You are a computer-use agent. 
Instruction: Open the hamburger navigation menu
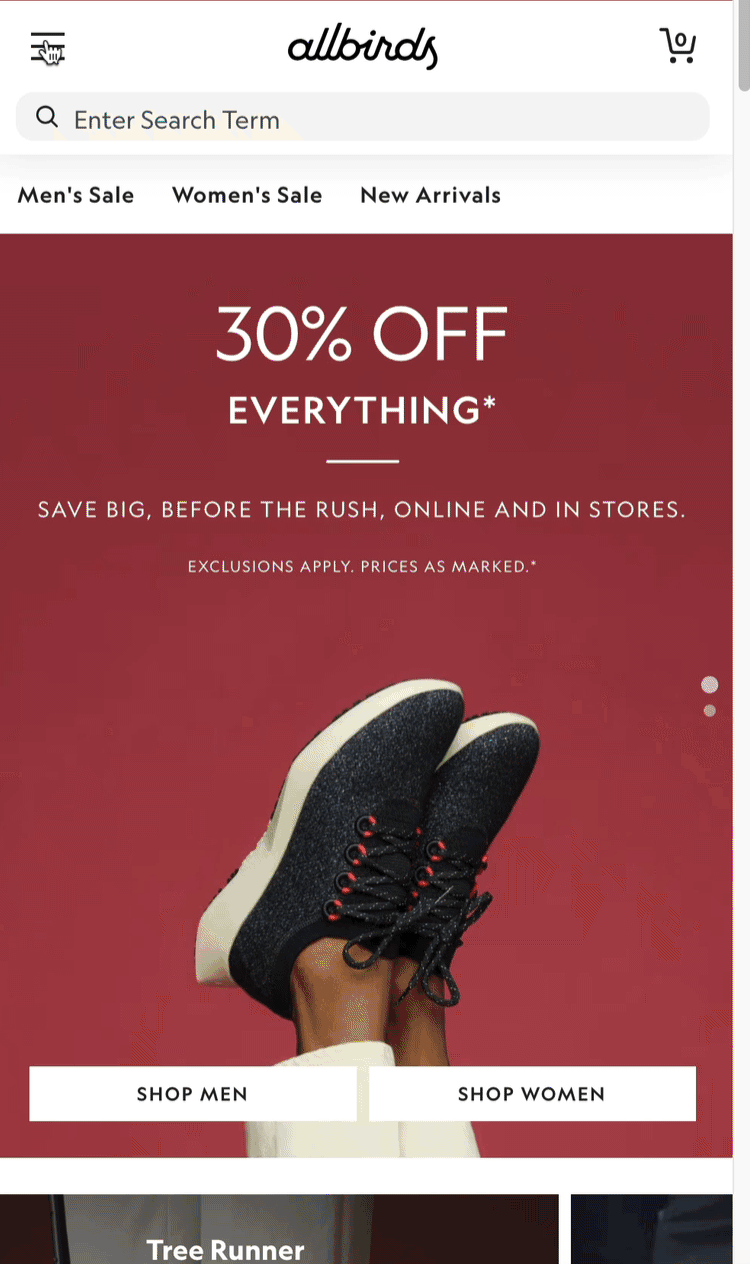[47, 47]
